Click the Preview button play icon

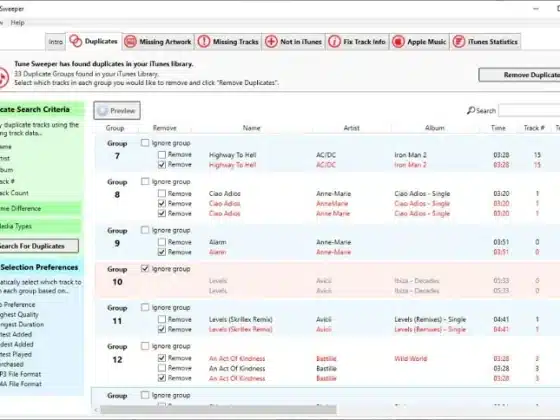point(102,111)
